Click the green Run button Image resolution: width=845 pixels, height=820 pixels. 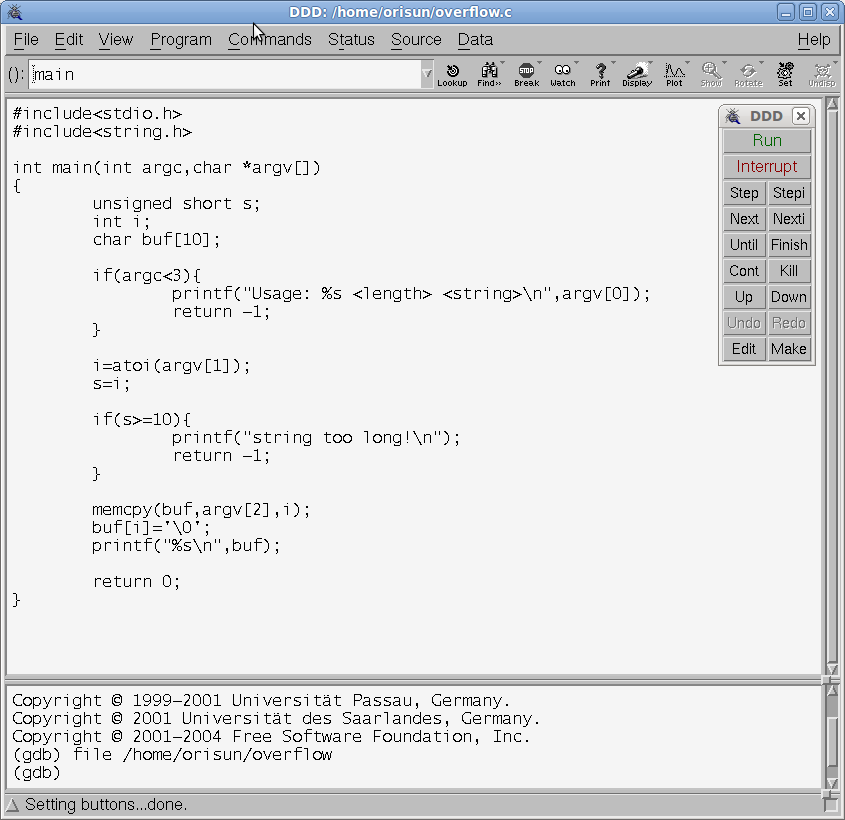pos(767,141)
